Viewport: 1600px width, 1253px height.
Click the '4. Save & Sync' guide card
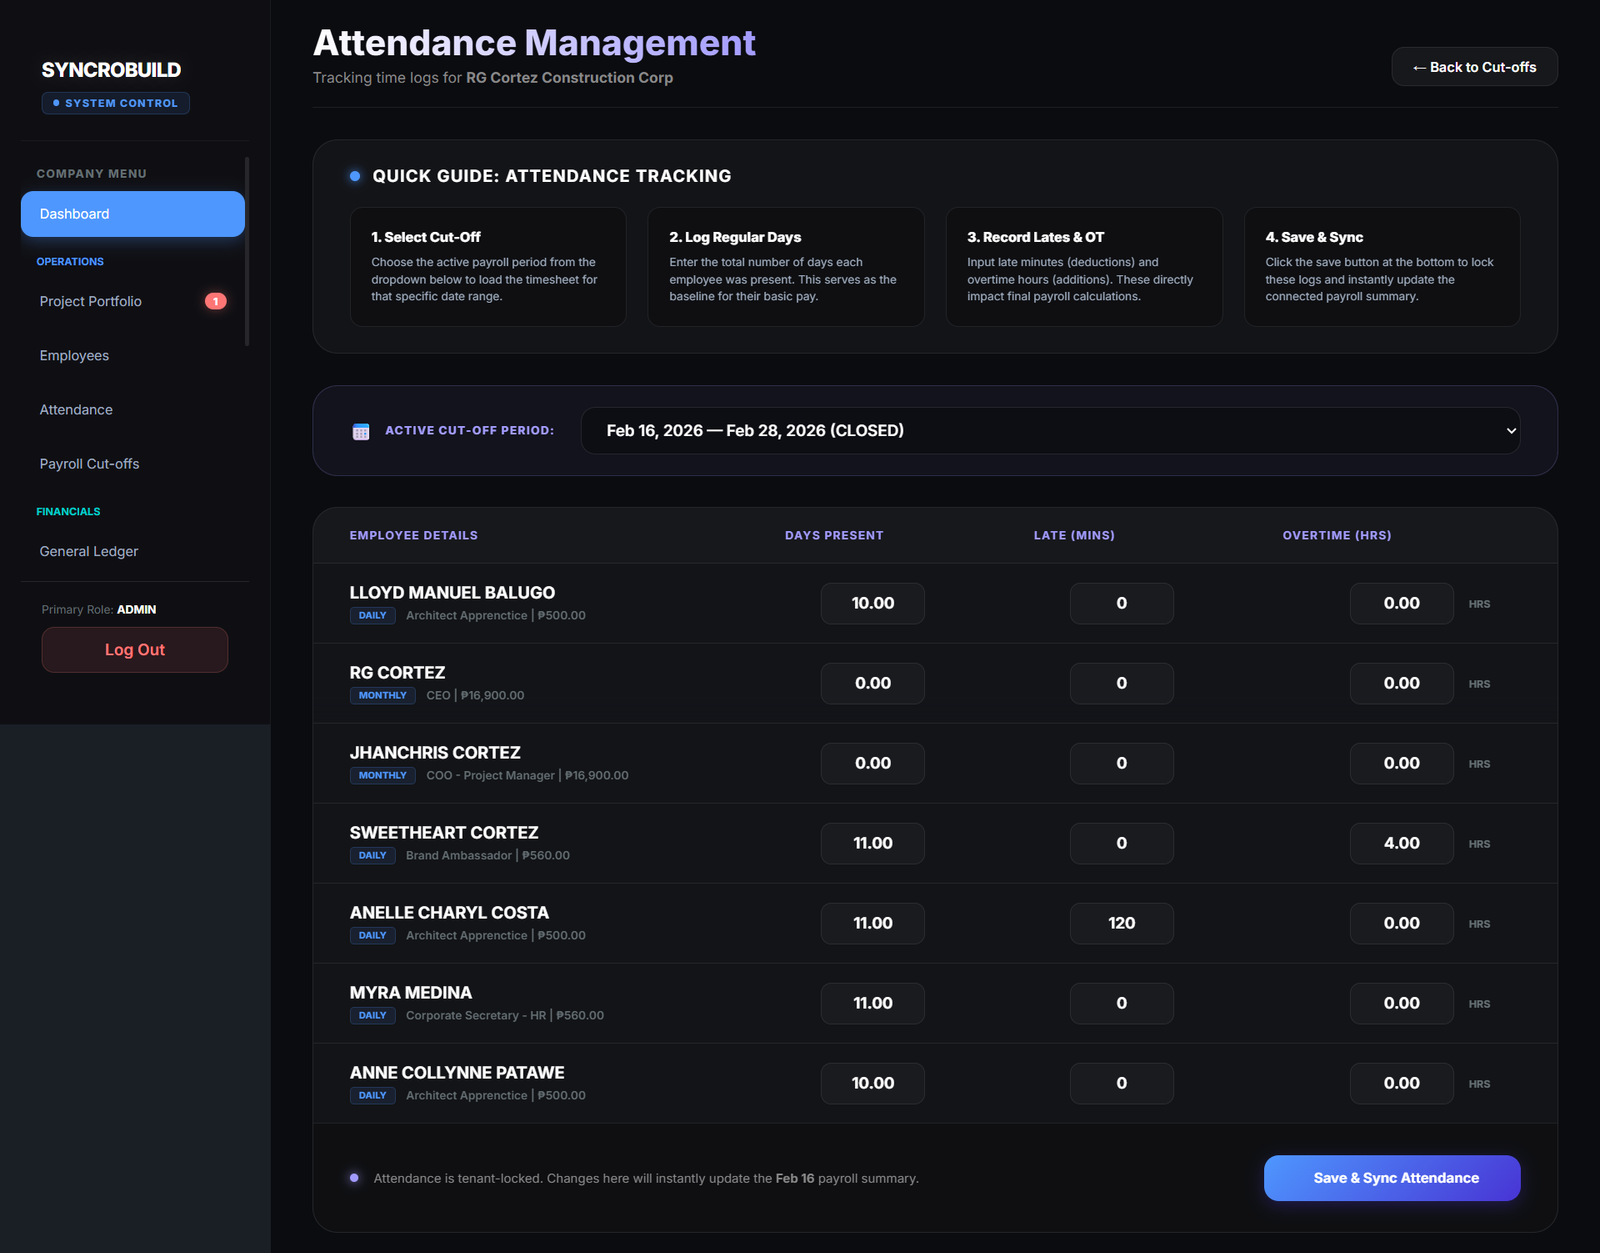pyautogui.click(x=1382, y=267)
